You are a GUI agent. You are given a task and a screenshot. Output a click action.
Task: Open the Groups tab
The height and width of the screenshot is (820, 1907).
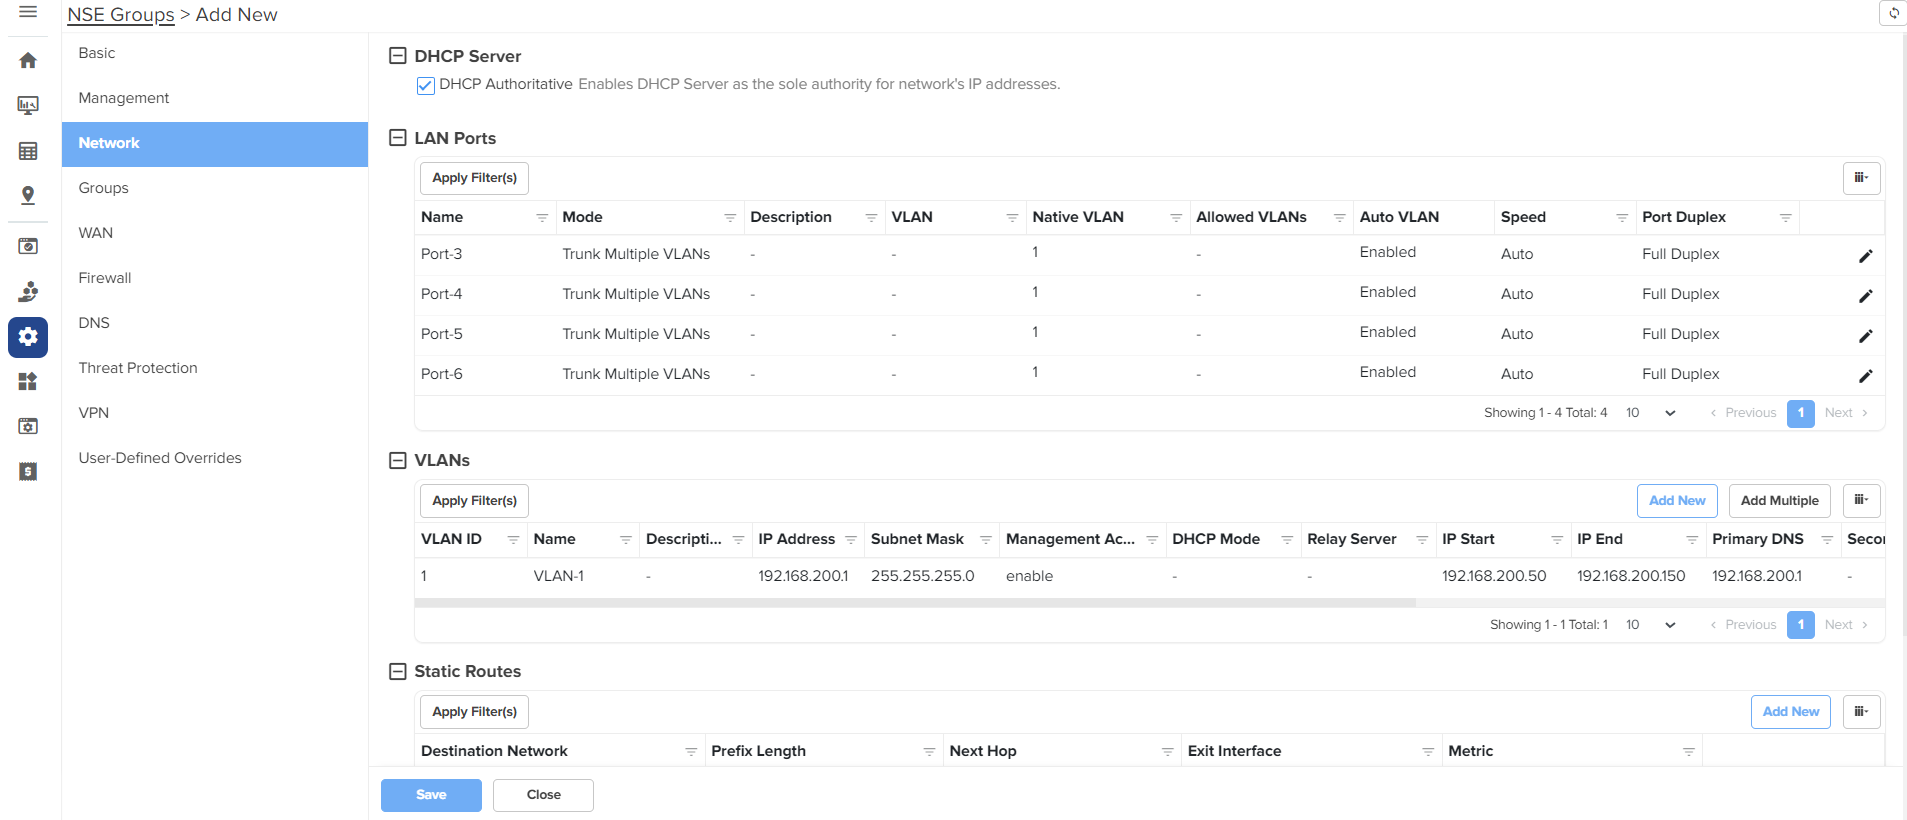(215, 188)
